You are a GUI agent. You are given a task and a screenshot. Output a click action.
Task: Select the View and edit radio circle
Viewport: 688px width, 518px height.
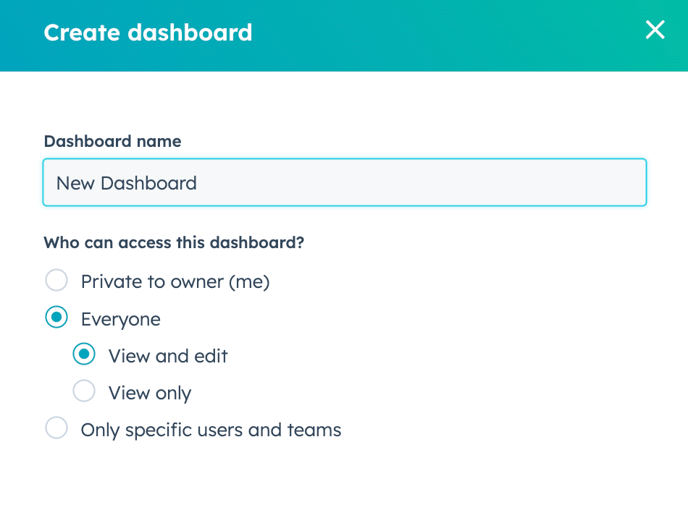pos(84,354)
